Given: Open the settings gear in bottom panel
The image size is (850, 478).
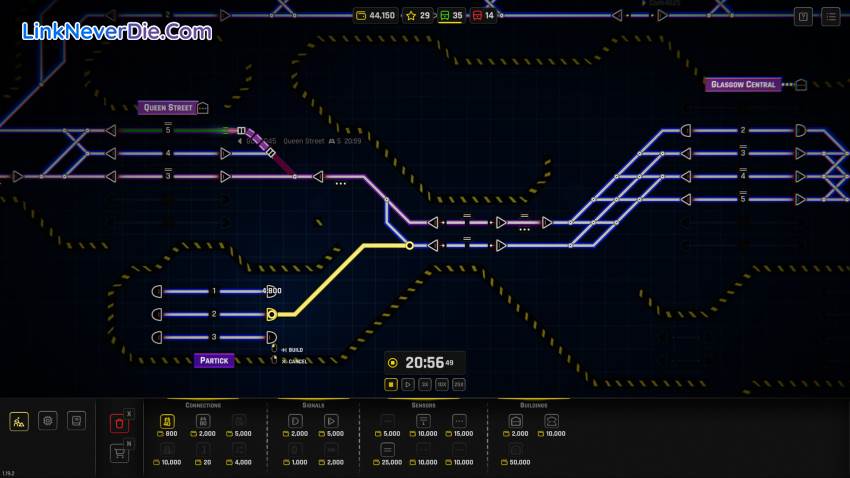Looking at the screenshot, I should pos(48,422).
